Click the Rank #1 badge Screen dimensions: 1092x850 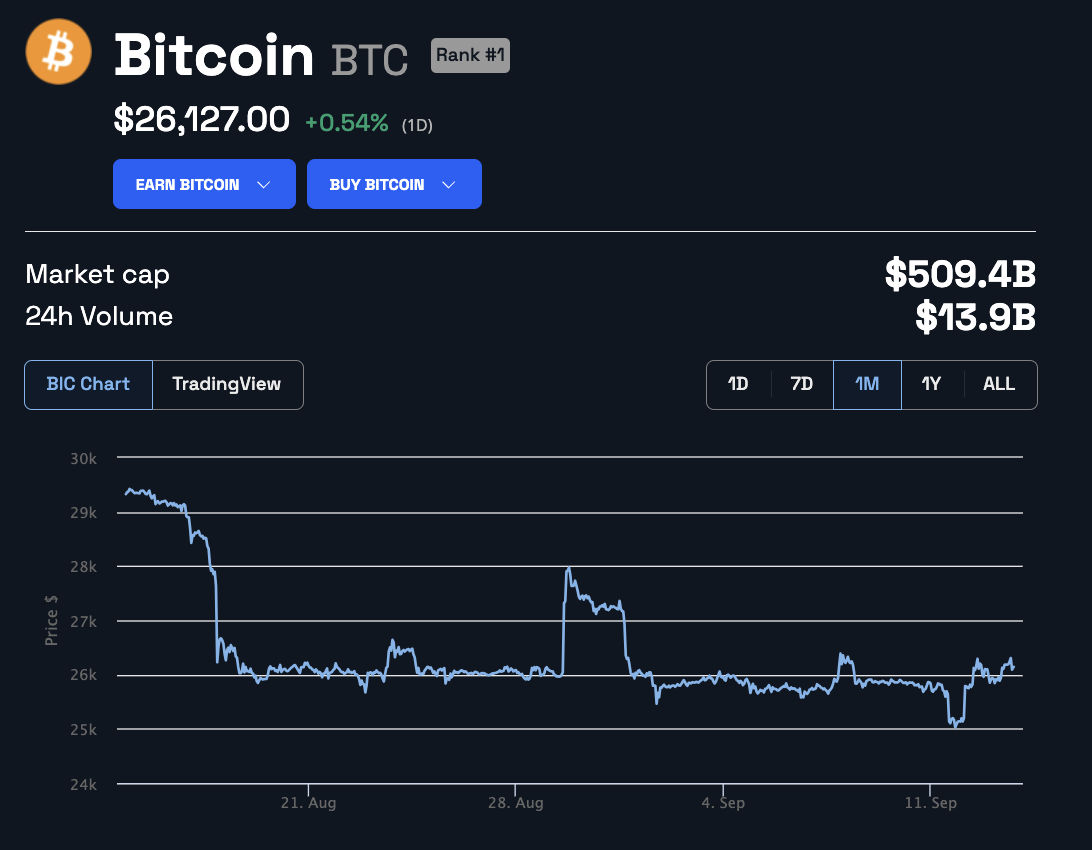(470, 55)
